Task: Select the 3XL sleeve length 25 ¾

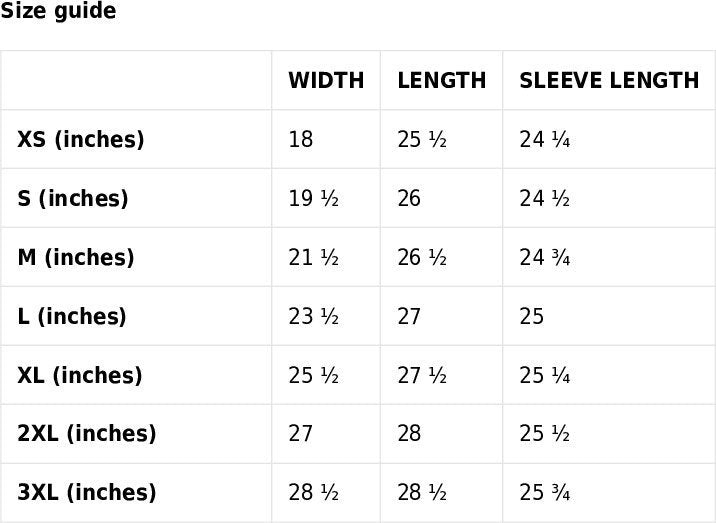Action: click(x=545, y=493)
